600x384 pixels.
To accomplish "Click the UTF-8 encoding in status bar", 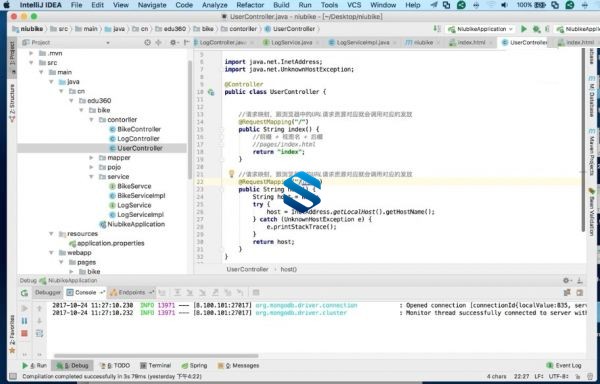I will click(x=559, y=376).
